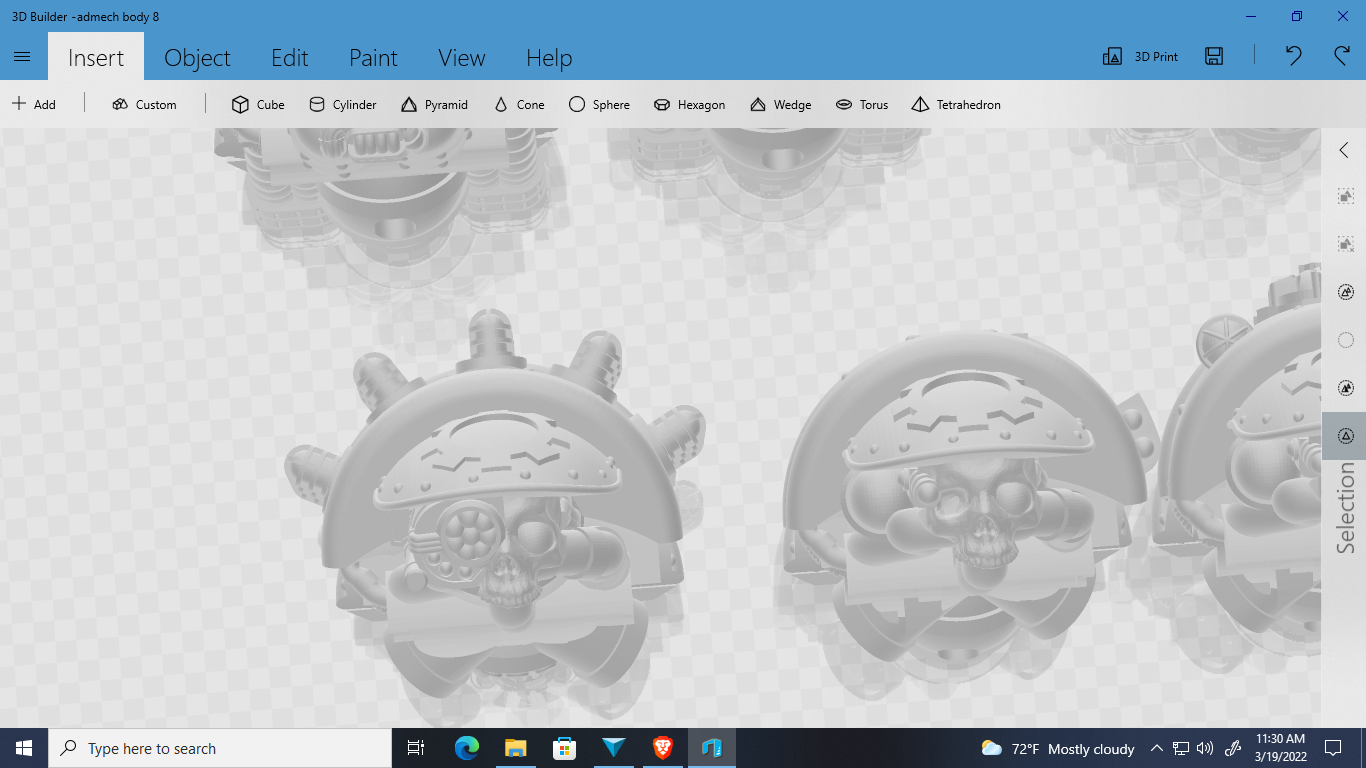Click the taskbar search box
The width and height of the screenshot is (1366, 768).
(x=220, y=748)
